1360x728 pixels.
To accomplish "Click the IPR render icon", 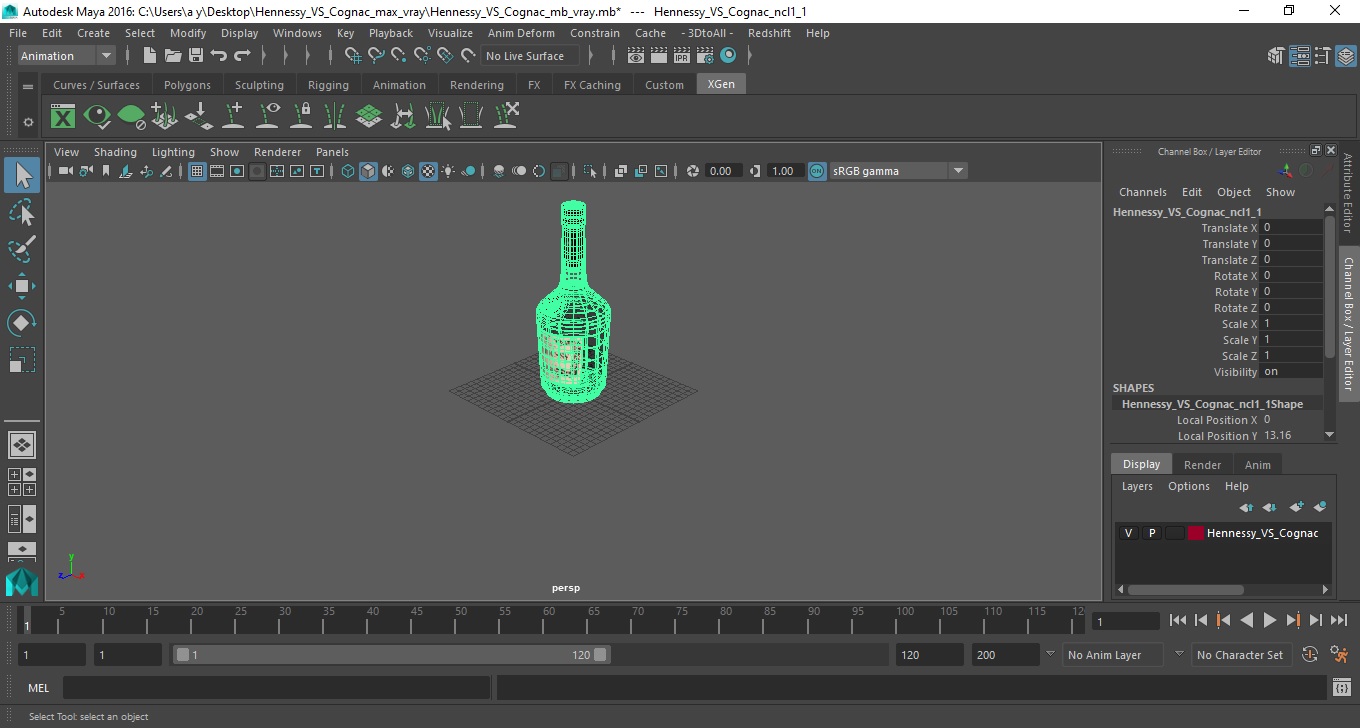I will coord(682,56).
